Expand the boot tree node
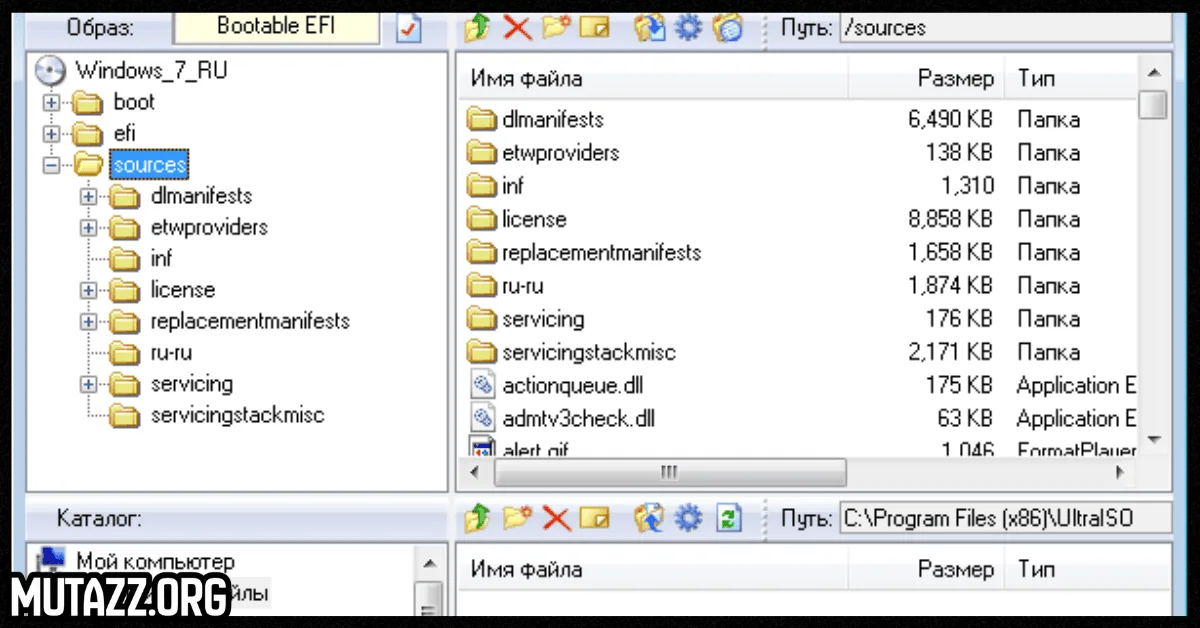This screenshot has height=628, width=1200. pyautogui.click(x=50, y=101)
